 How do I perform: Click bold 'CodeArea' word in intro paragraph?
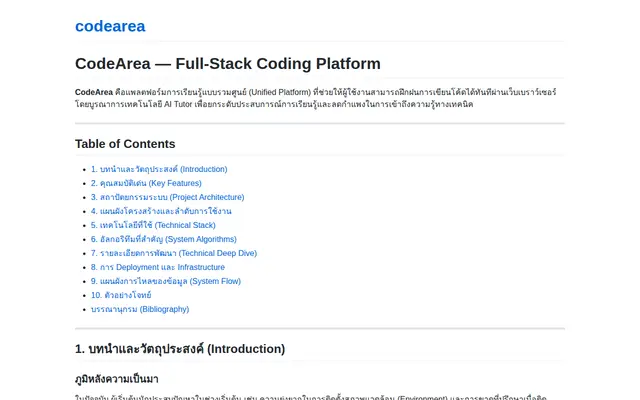click(x=94, y=92)
